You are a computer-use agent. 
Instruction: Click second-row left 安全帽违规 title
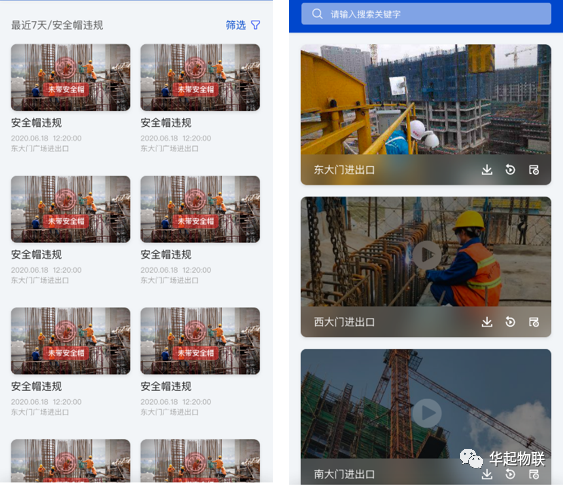pos(36,255)
